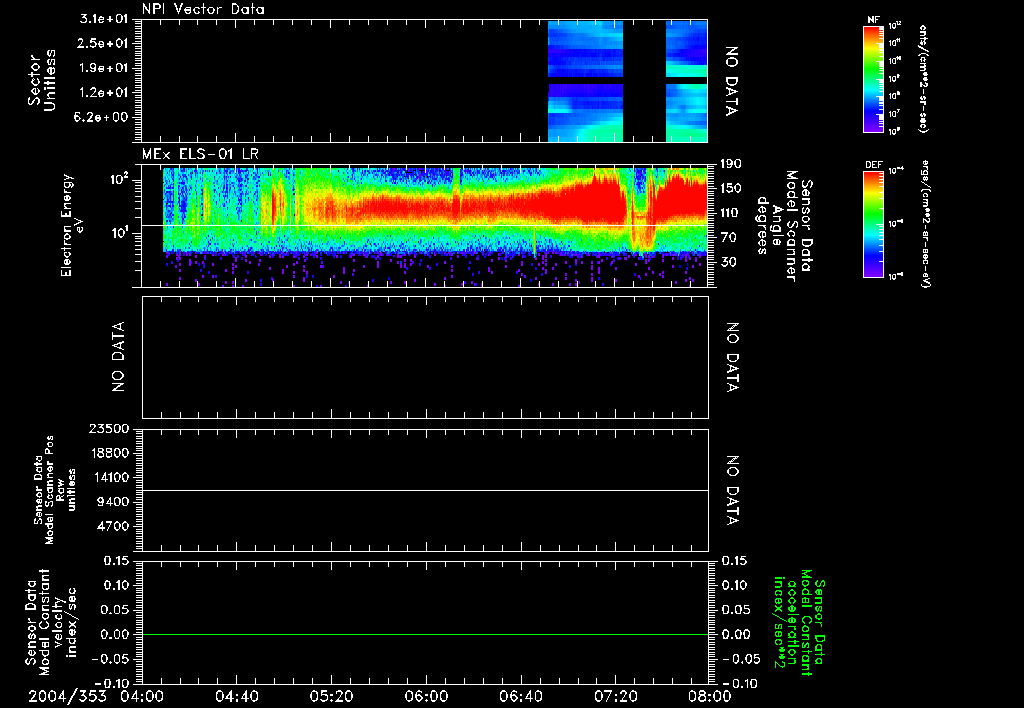Viewport: 1024px width, 708px height.
Task: Click the 70 degrees tick label
Action: tap(728, 238)
